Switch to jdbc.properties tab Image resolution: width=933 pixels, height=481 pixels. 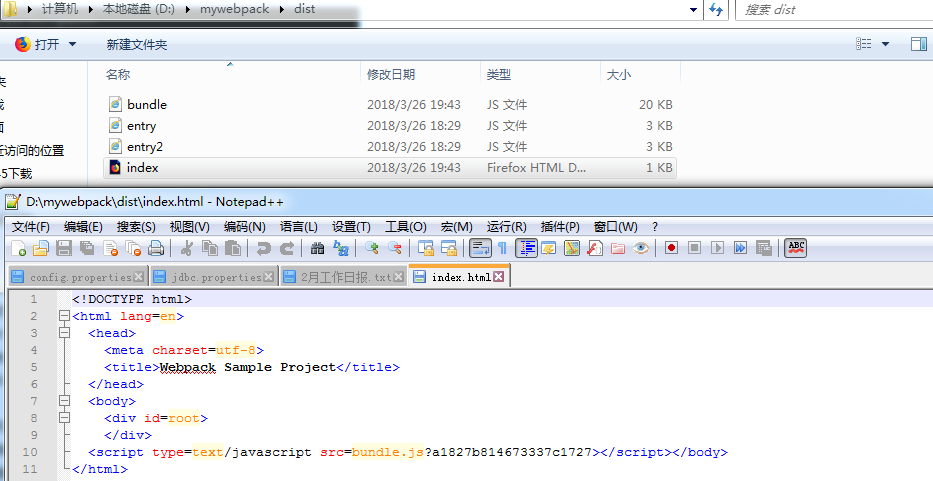click(214, 277)
